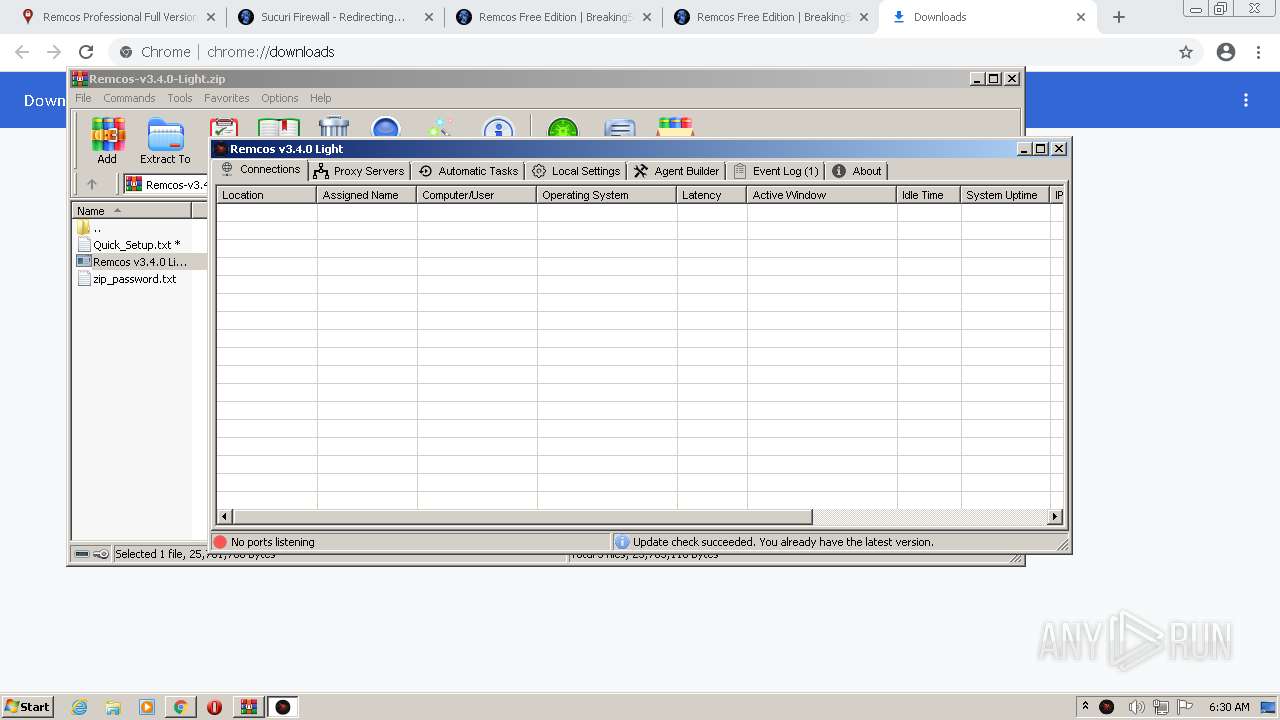Viewport: 1280px width, 720px height.
Task: Switch to the Sucuri Firewall browser tab
Action: 334,17
